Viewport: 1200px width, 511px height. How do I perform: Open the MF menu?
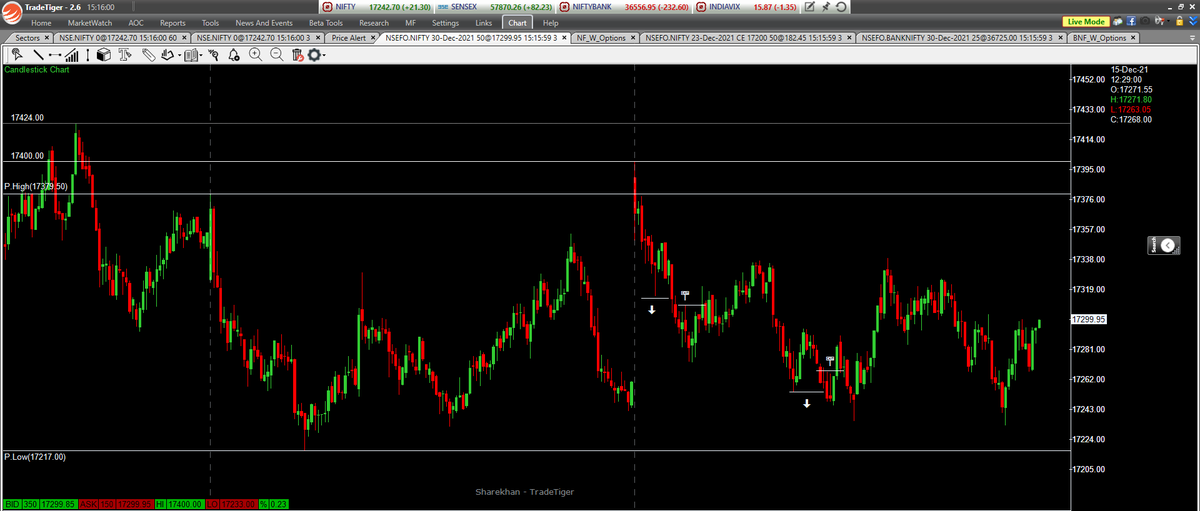click(411, 22)
